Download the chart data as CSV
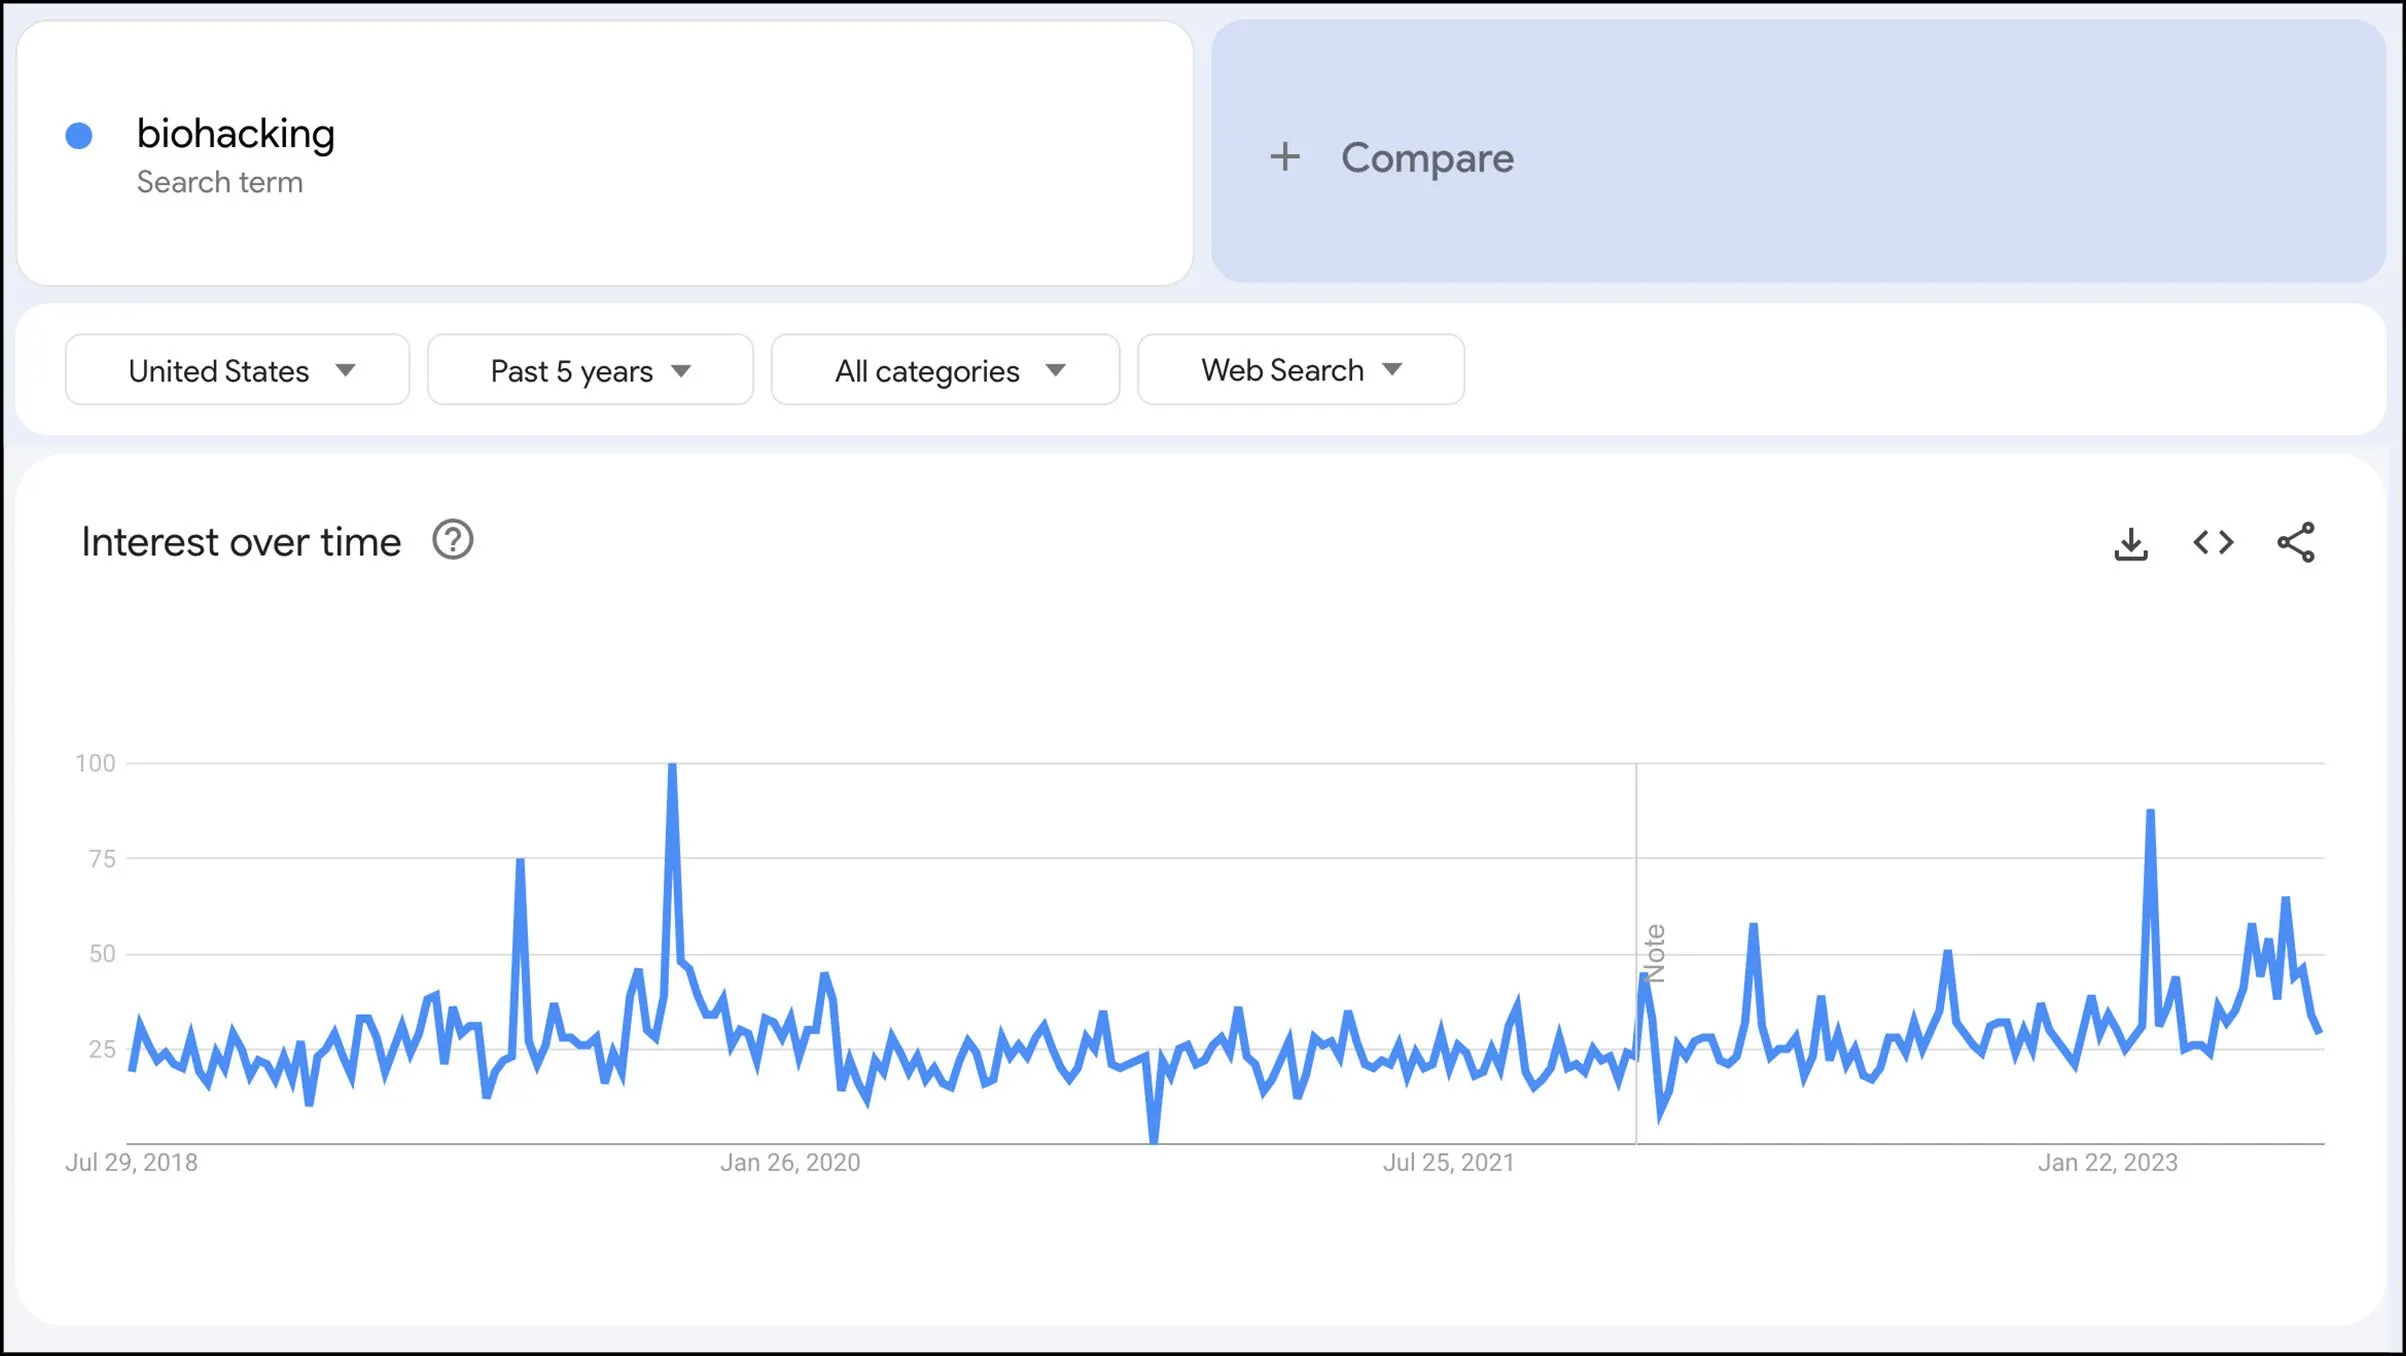The width and height of the screenshot is (2406, 1356). coord(2130,543)
